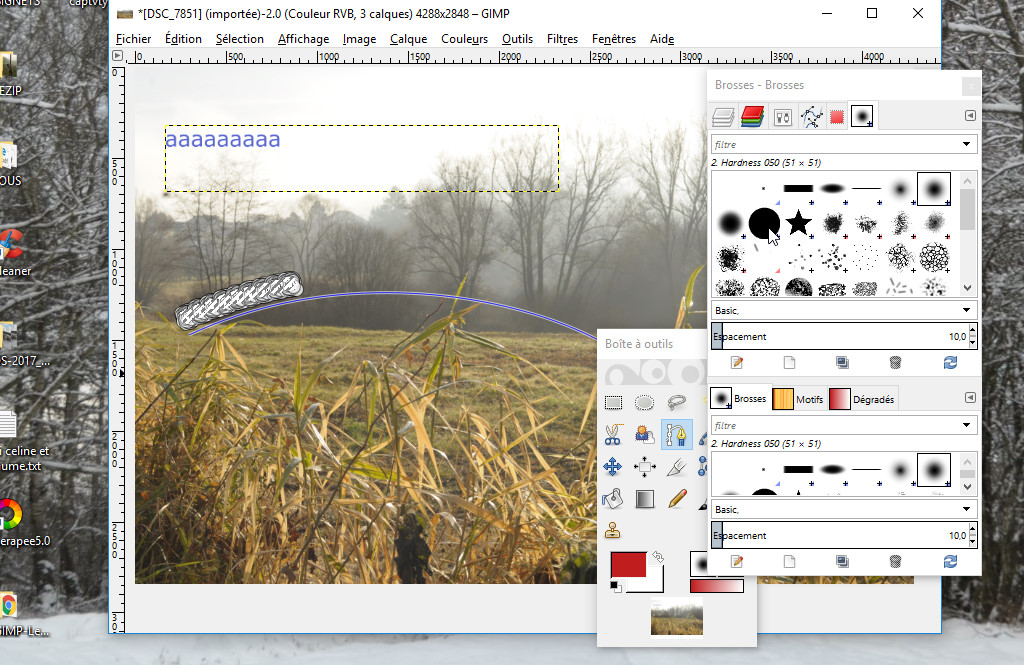1024x665 pixels.
Task: Open the Tool Options tab icon
Action: click(782, 117)
